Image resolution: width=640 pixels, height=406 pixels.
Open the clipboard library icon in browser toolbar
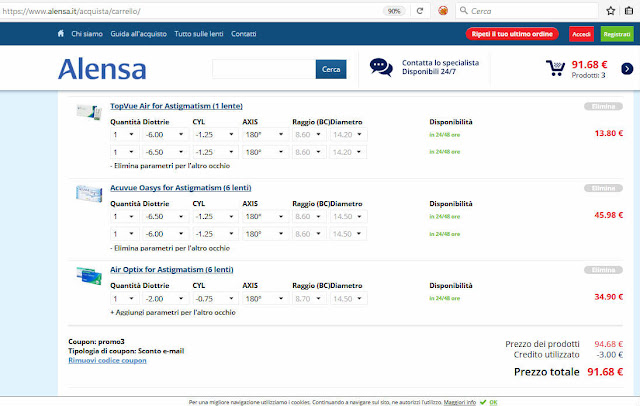(x=629, y=11)
